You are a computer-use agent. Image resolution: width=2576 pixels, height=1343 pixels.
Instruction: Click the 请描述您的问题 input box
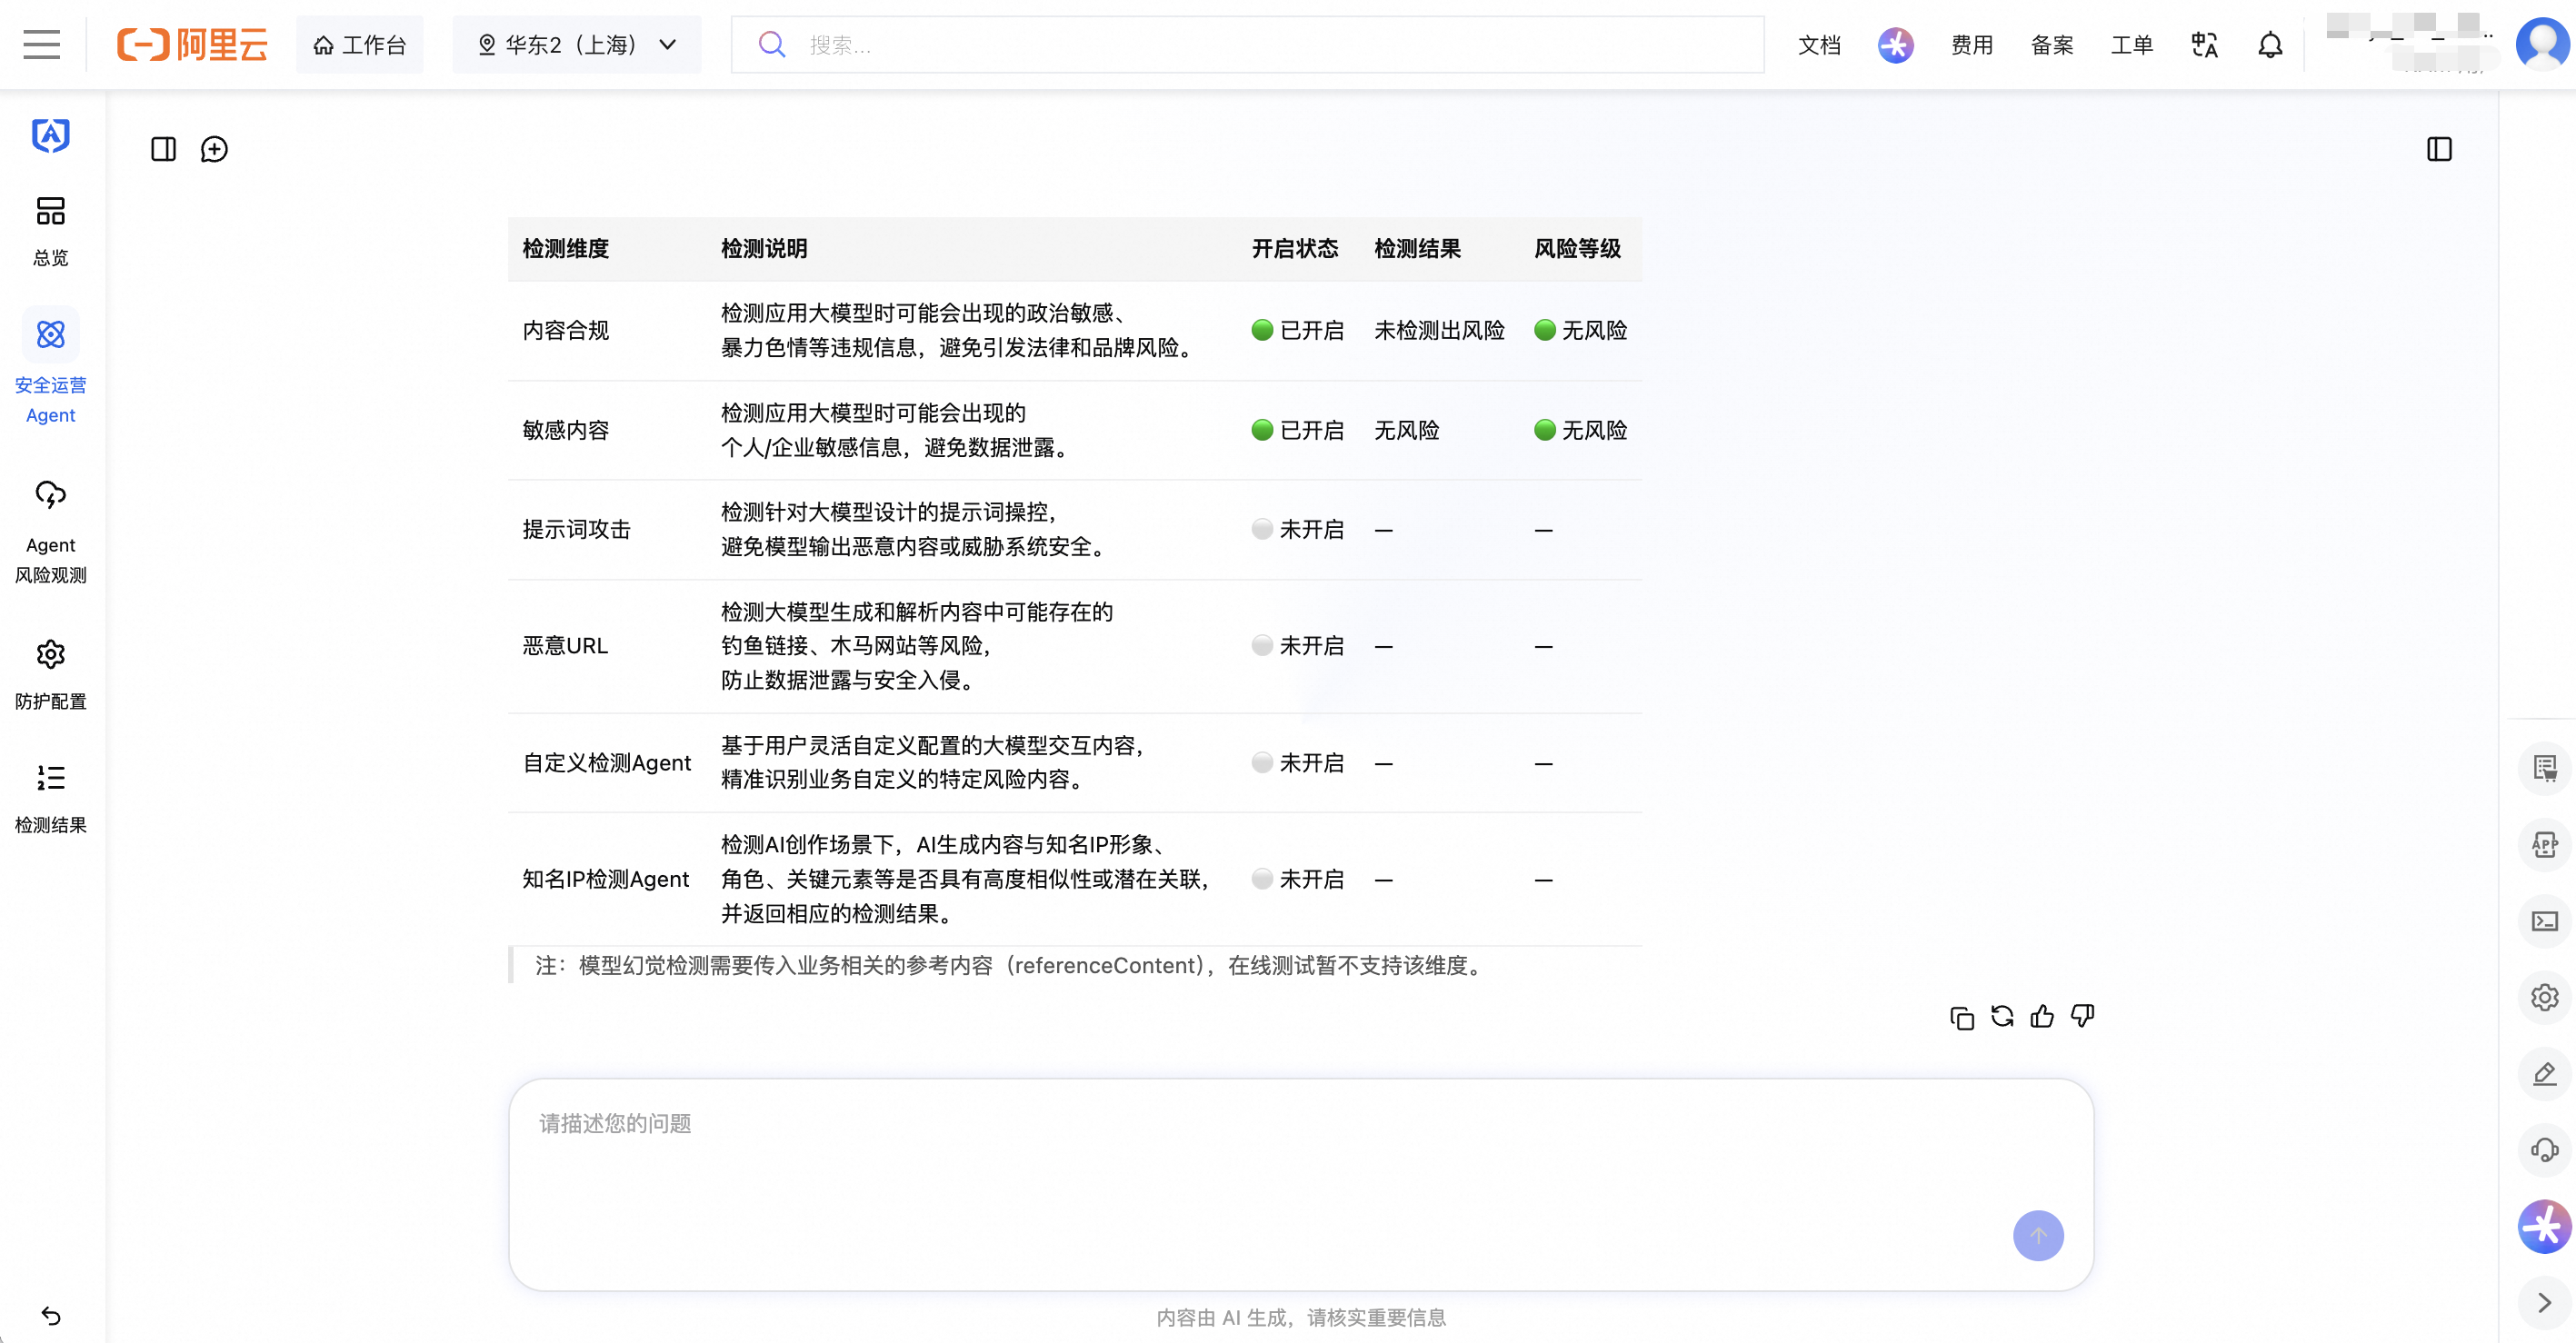(1301, 1184)
